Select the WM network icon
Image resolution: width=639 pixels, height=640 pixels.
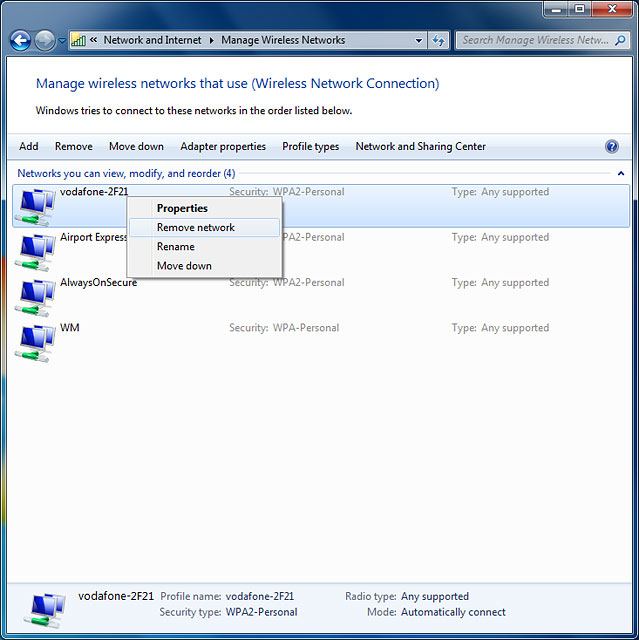(x=35, y=343)
